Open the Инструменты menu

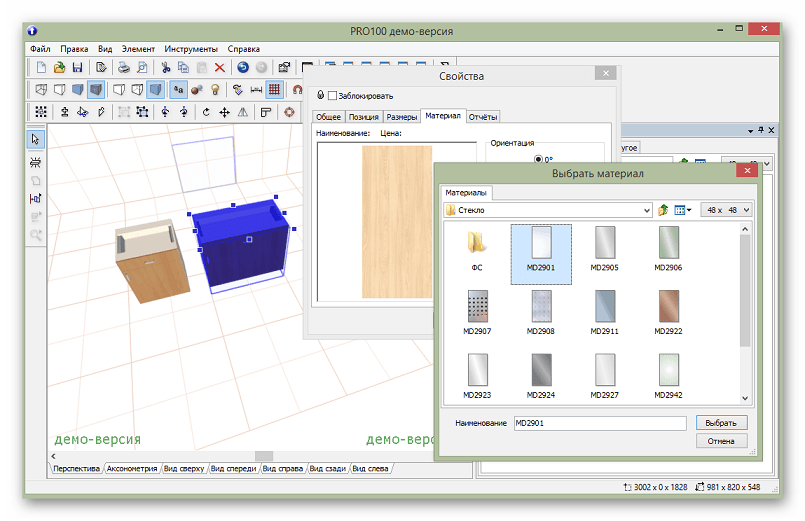[191, 48]
